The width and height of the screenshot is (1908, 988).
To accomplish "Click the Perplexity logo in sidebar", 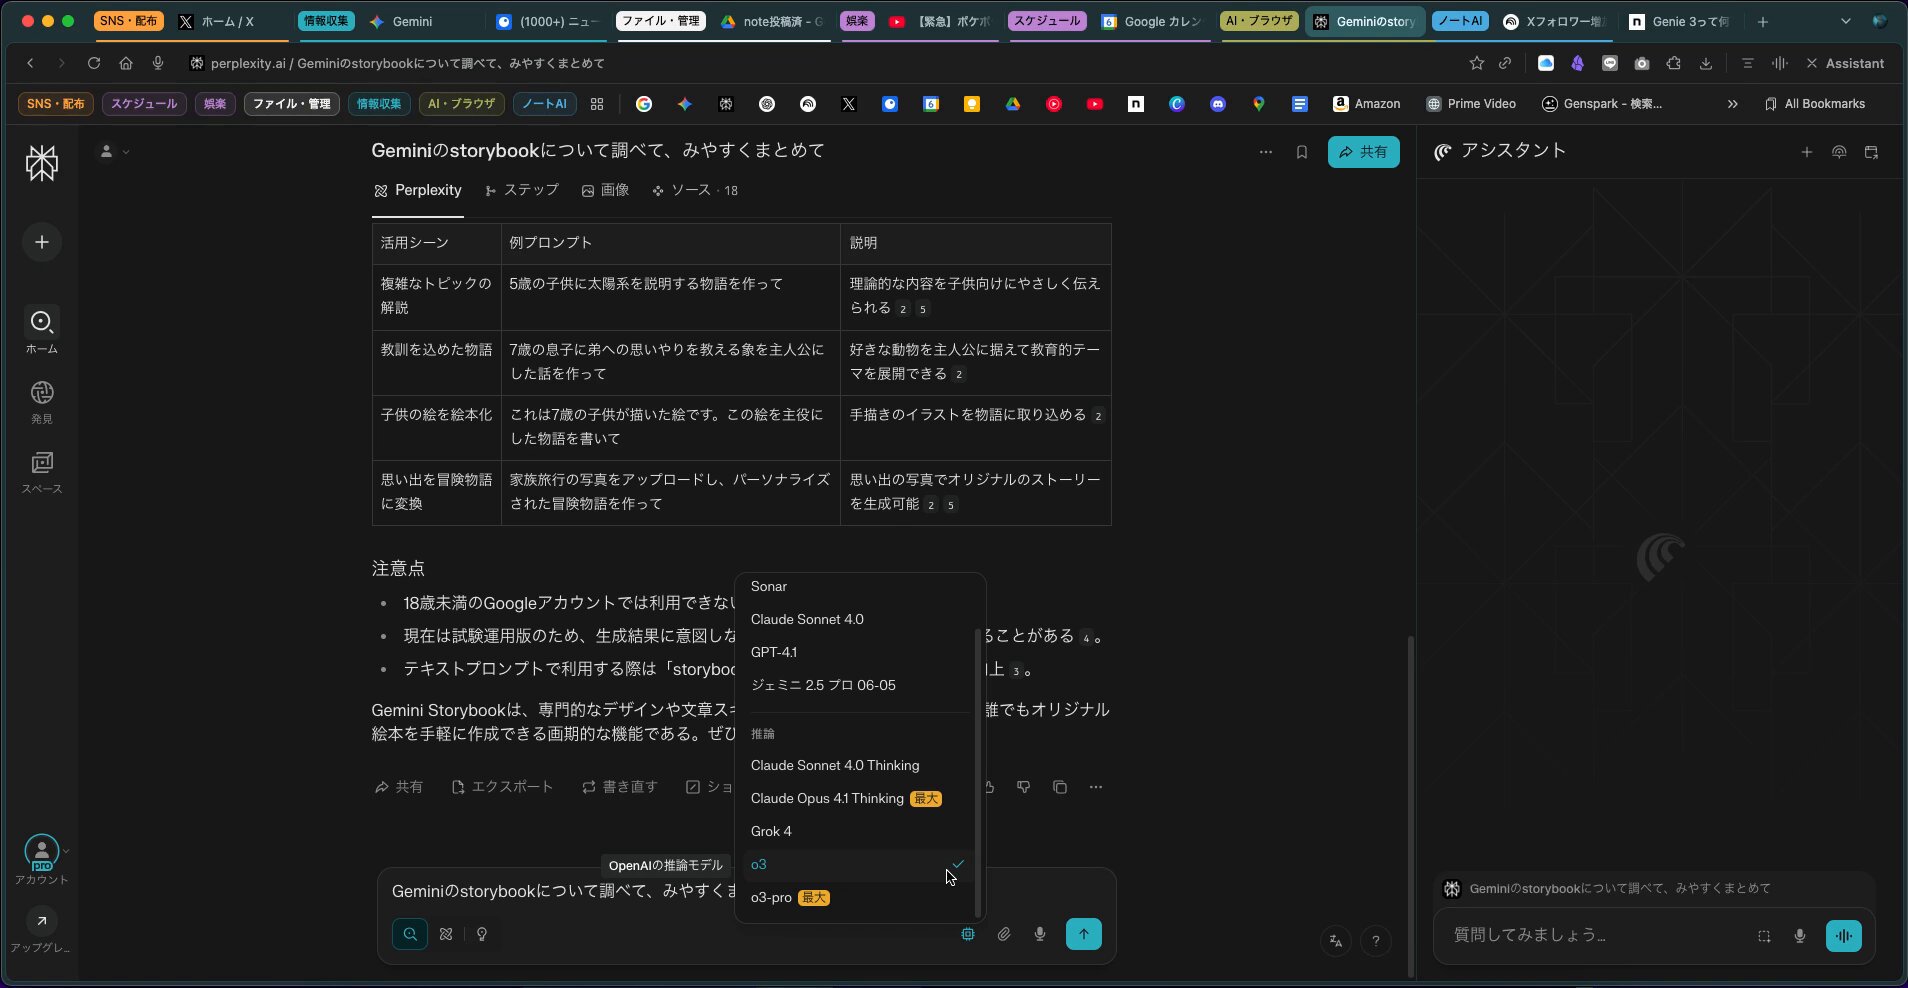I will pyautogui.click(x=42, y=163).
